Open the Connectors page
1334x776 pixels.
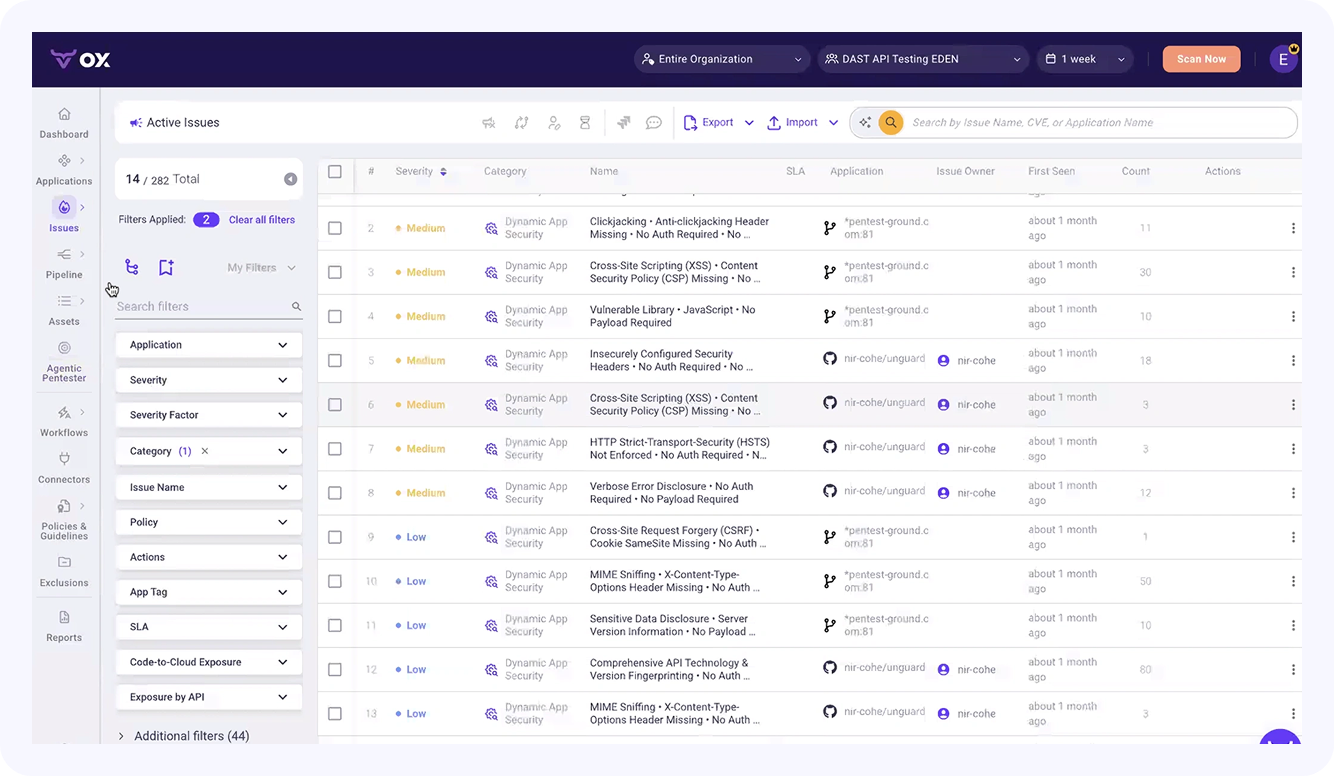64,469
